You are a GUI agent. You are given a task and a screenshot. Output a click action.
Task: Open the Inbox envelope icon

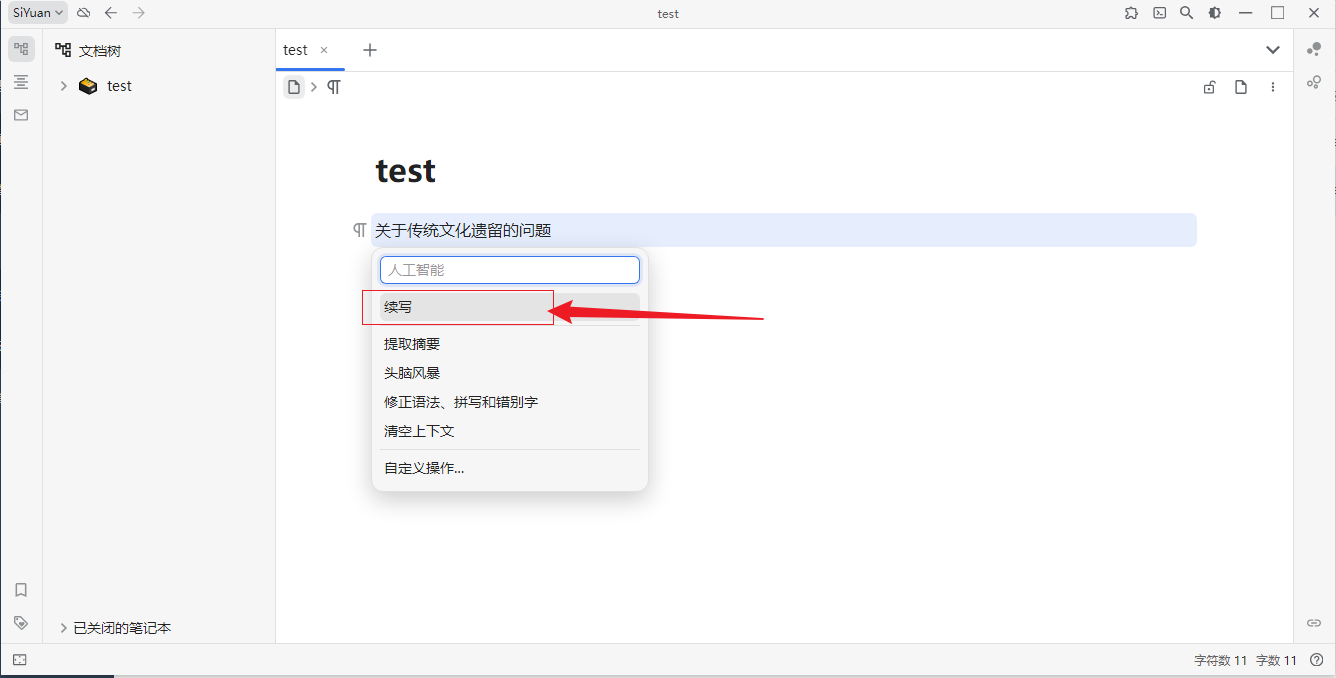point(21,115)
